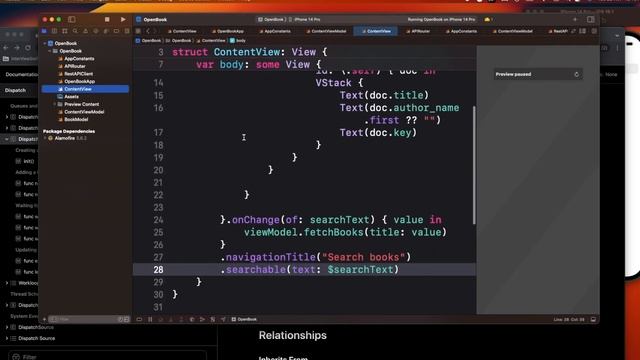Stop the running OpenBook app
The image size is (640, 360).
point(107,20)
